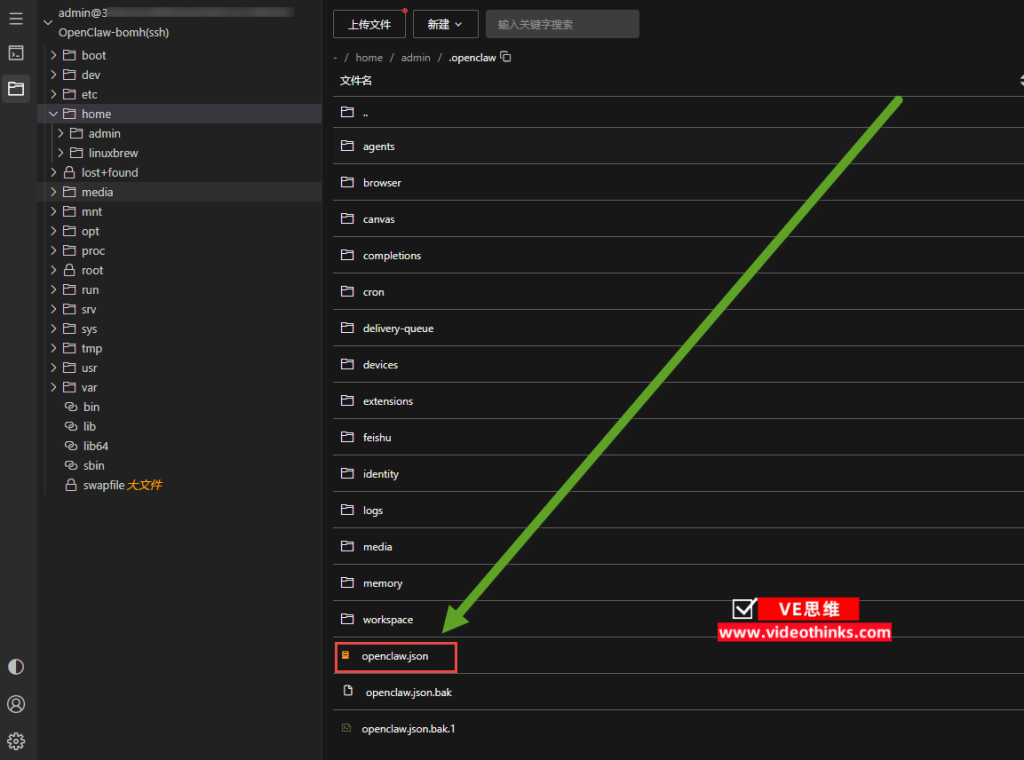The width and height of the screenshot is (1024, 760).
Task: Select the file manager sidebar icon
Action: [x=16, y=88]
